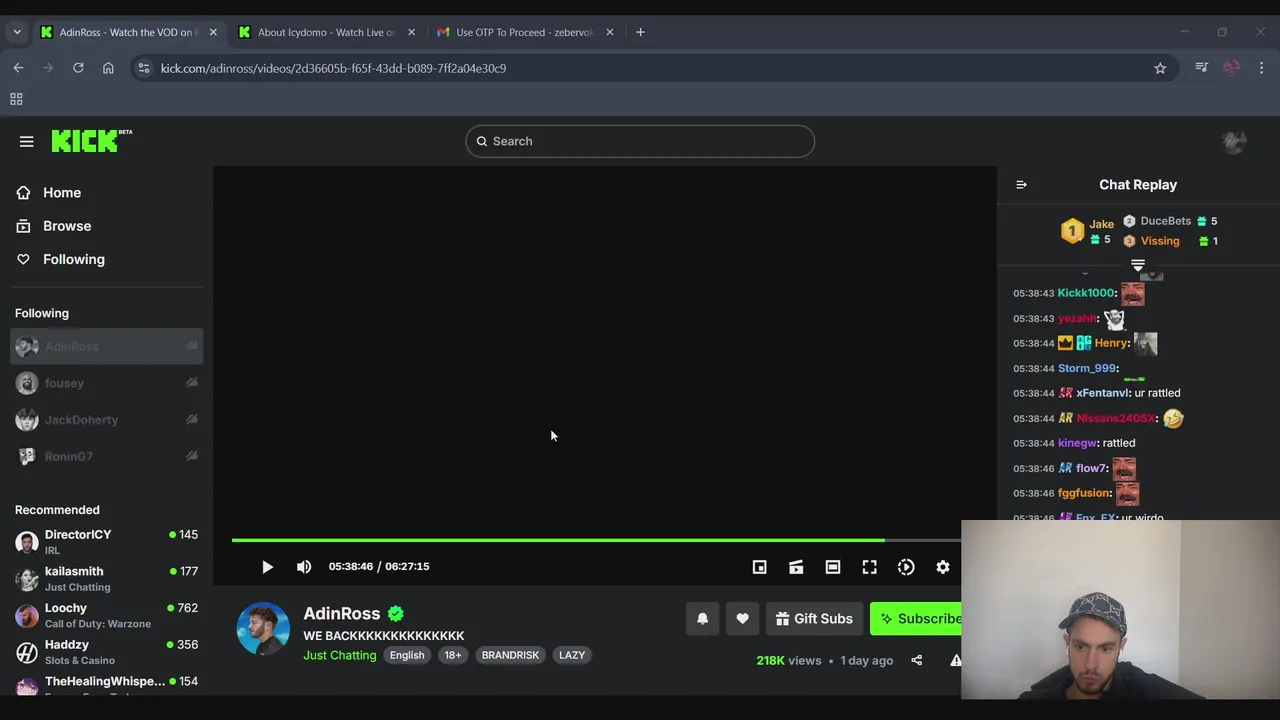Open video settings gear

click(x=943, y=567)
